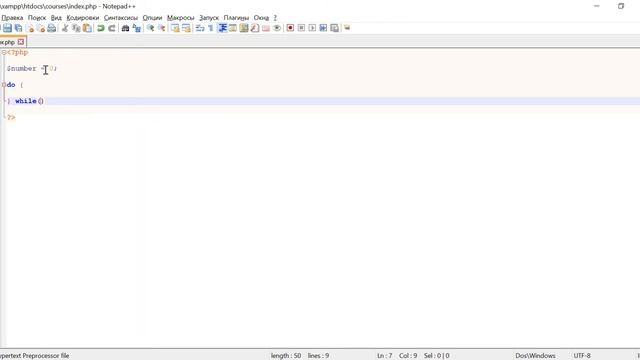
Task: Open the Кодировки menu
Action: point(83,18)
